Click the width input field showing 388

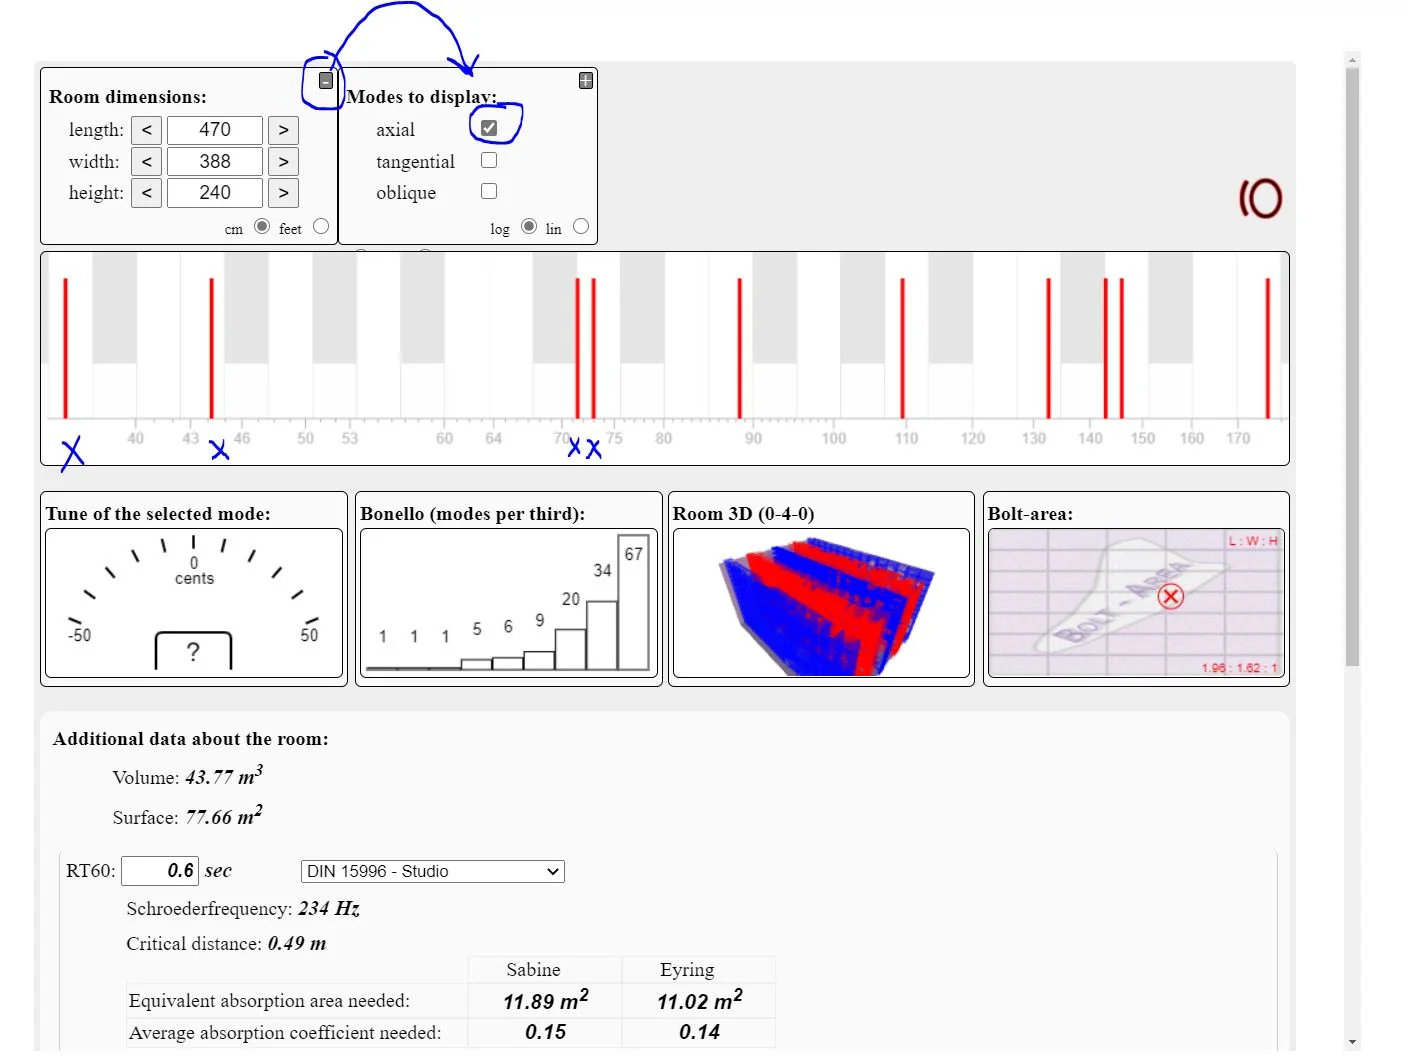215,162
